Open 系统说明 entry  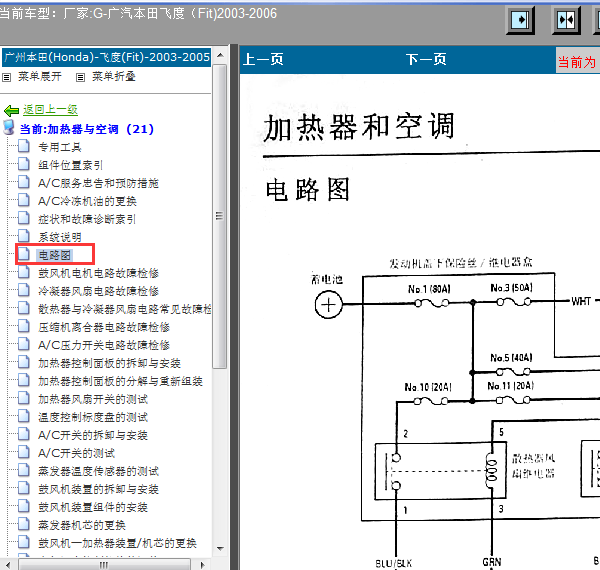pos(60,237)
